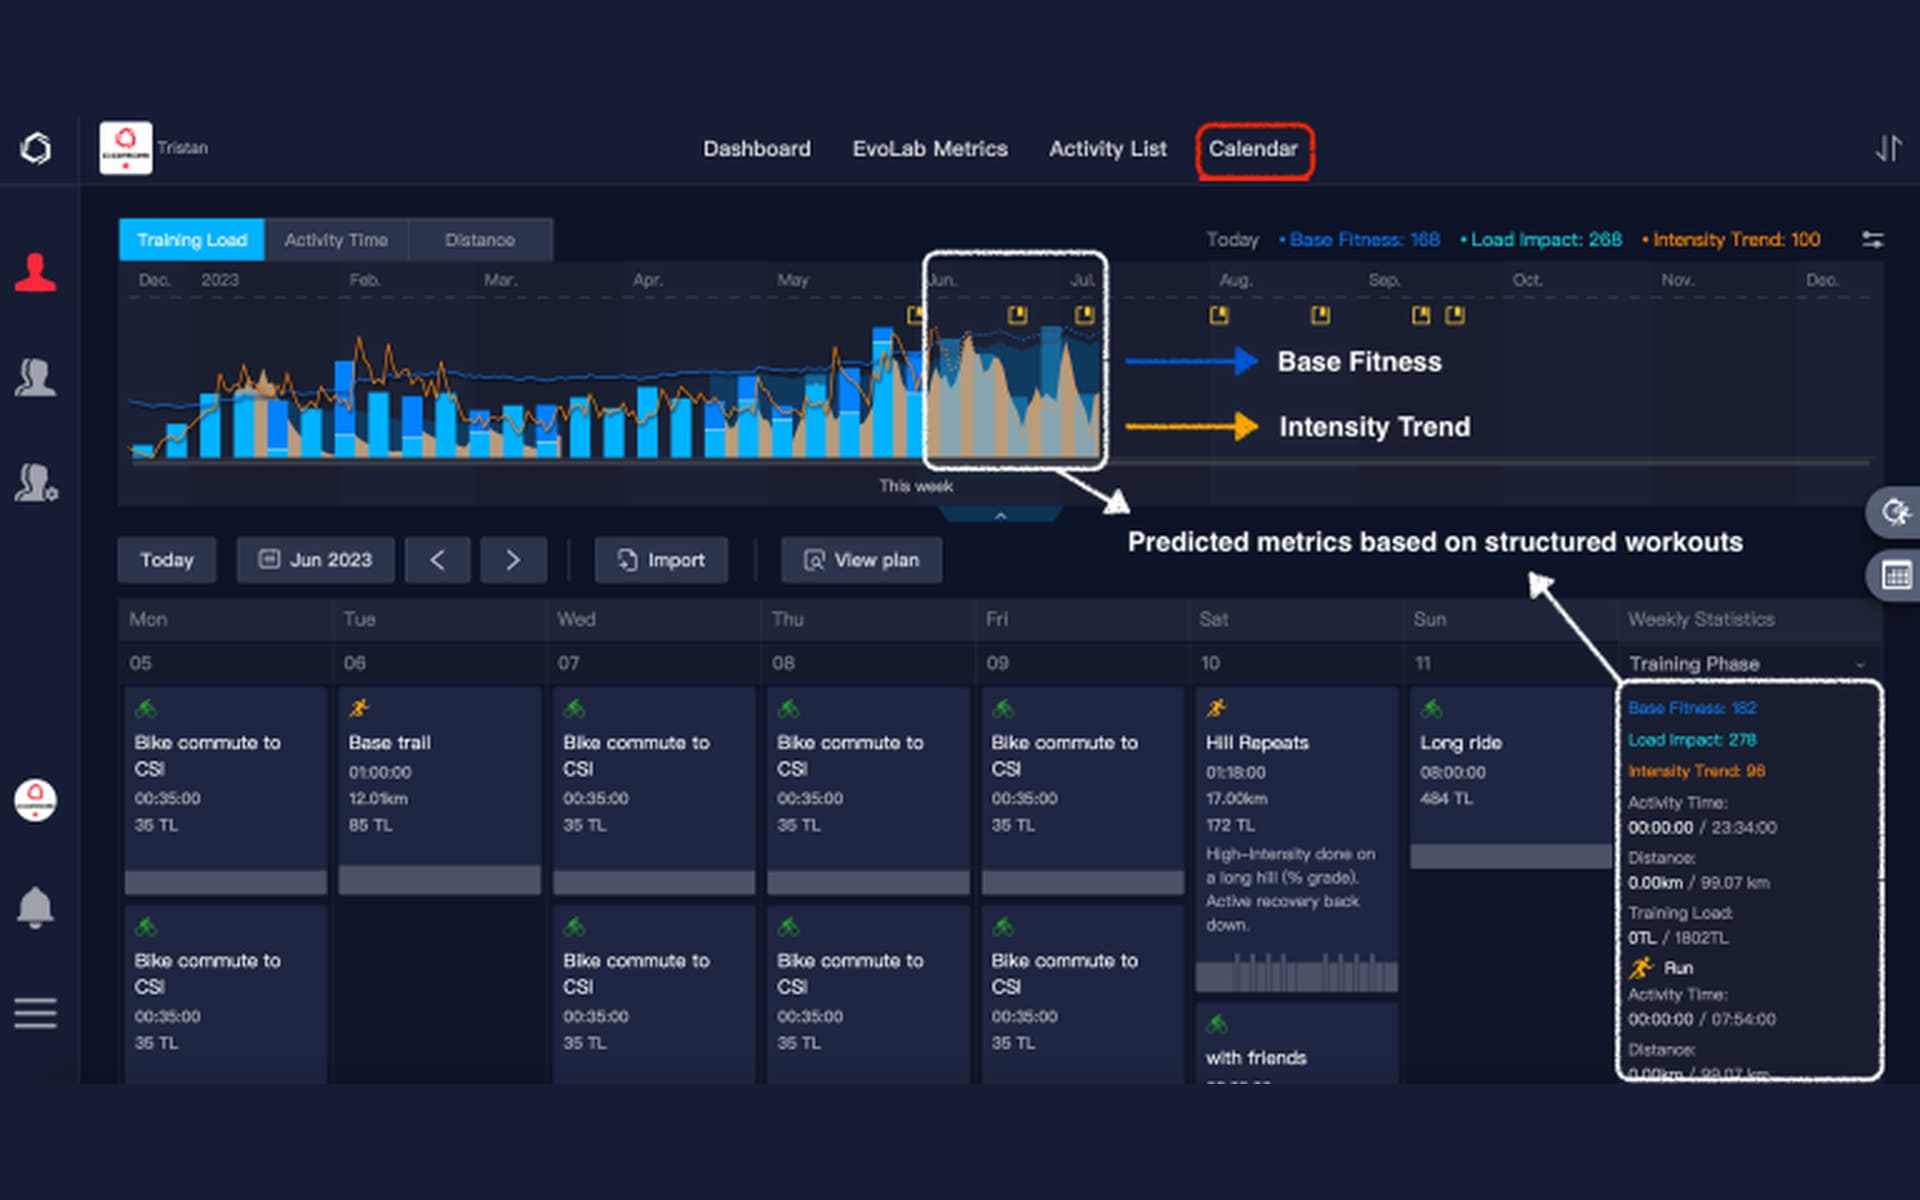Go to the next month arrow

(513, 560)
